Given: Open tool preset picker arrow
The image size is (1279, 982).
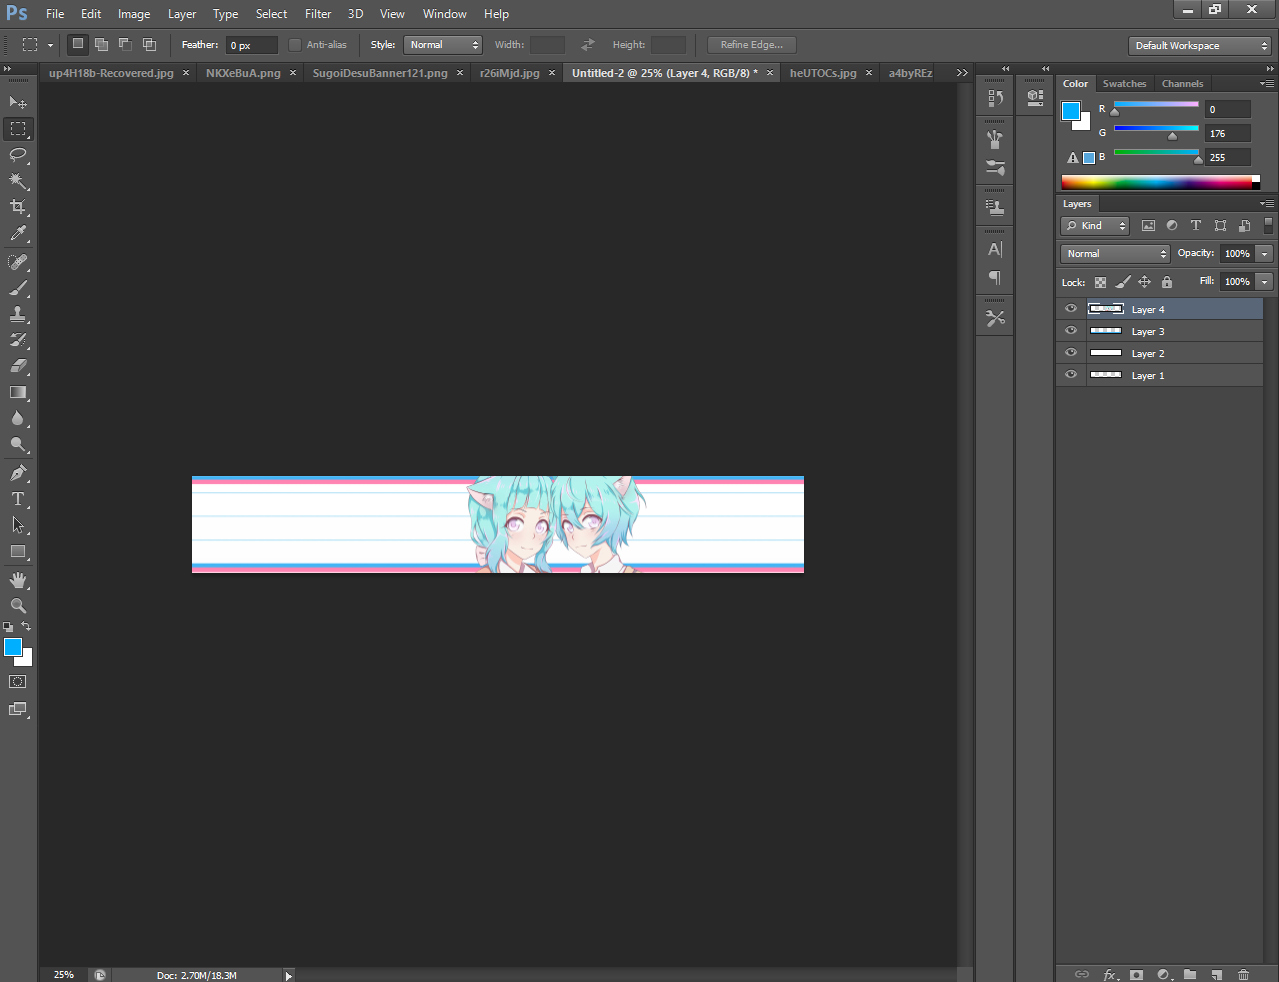Looking at the screenshot, I should (50, 45).
